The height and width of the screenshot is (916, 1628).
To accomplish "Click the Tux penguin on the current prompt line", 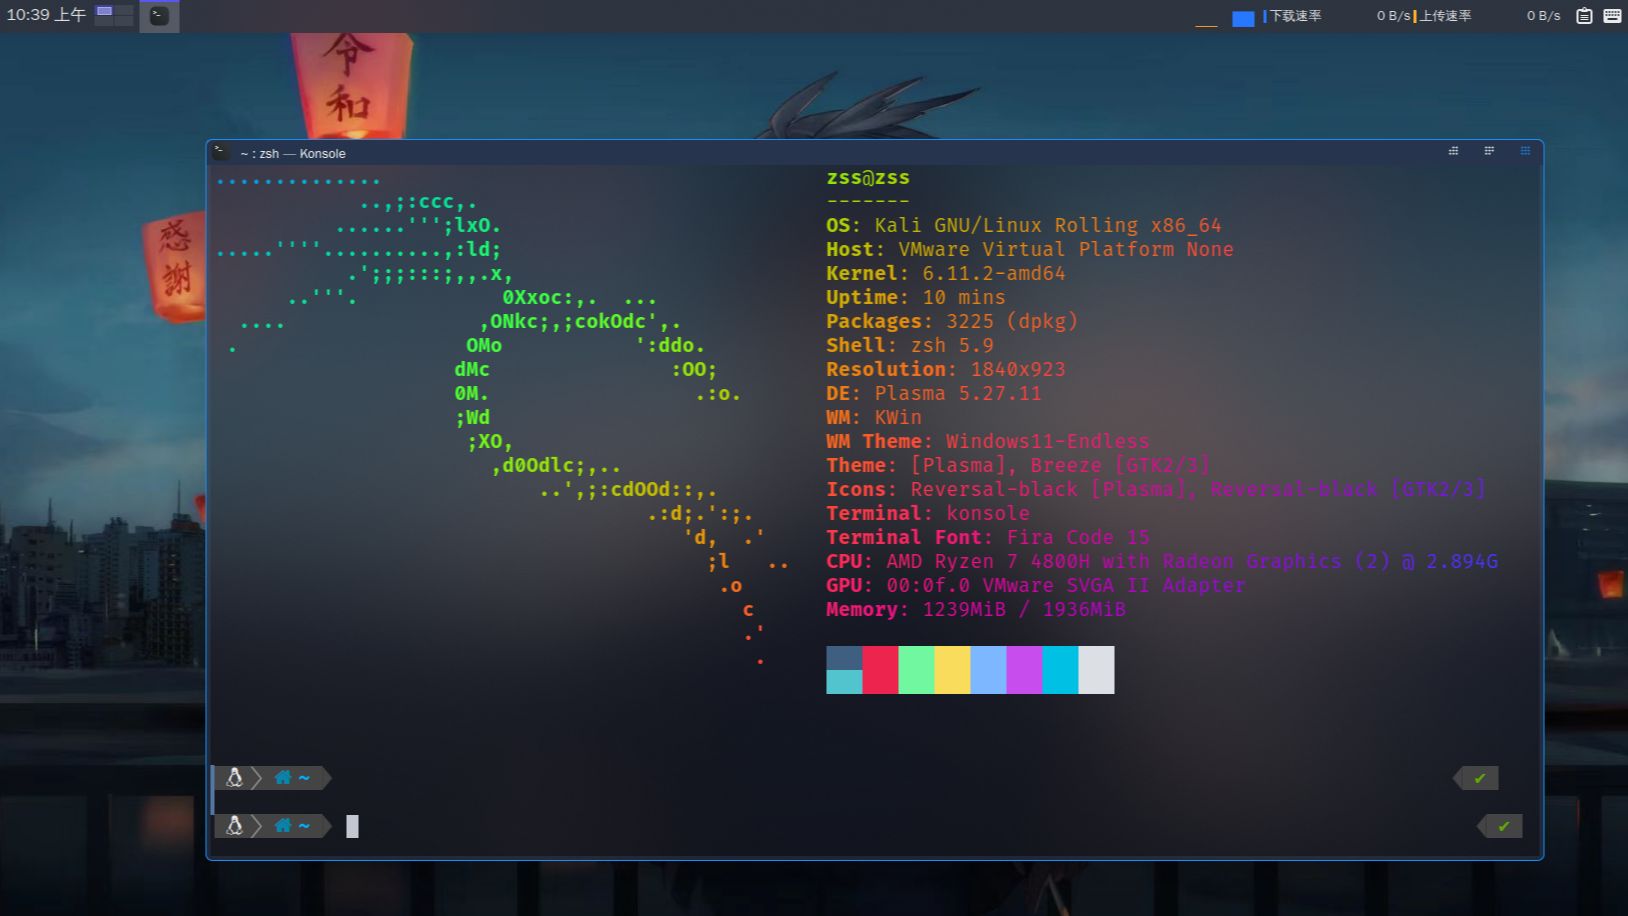I will (x=235, y=826).
